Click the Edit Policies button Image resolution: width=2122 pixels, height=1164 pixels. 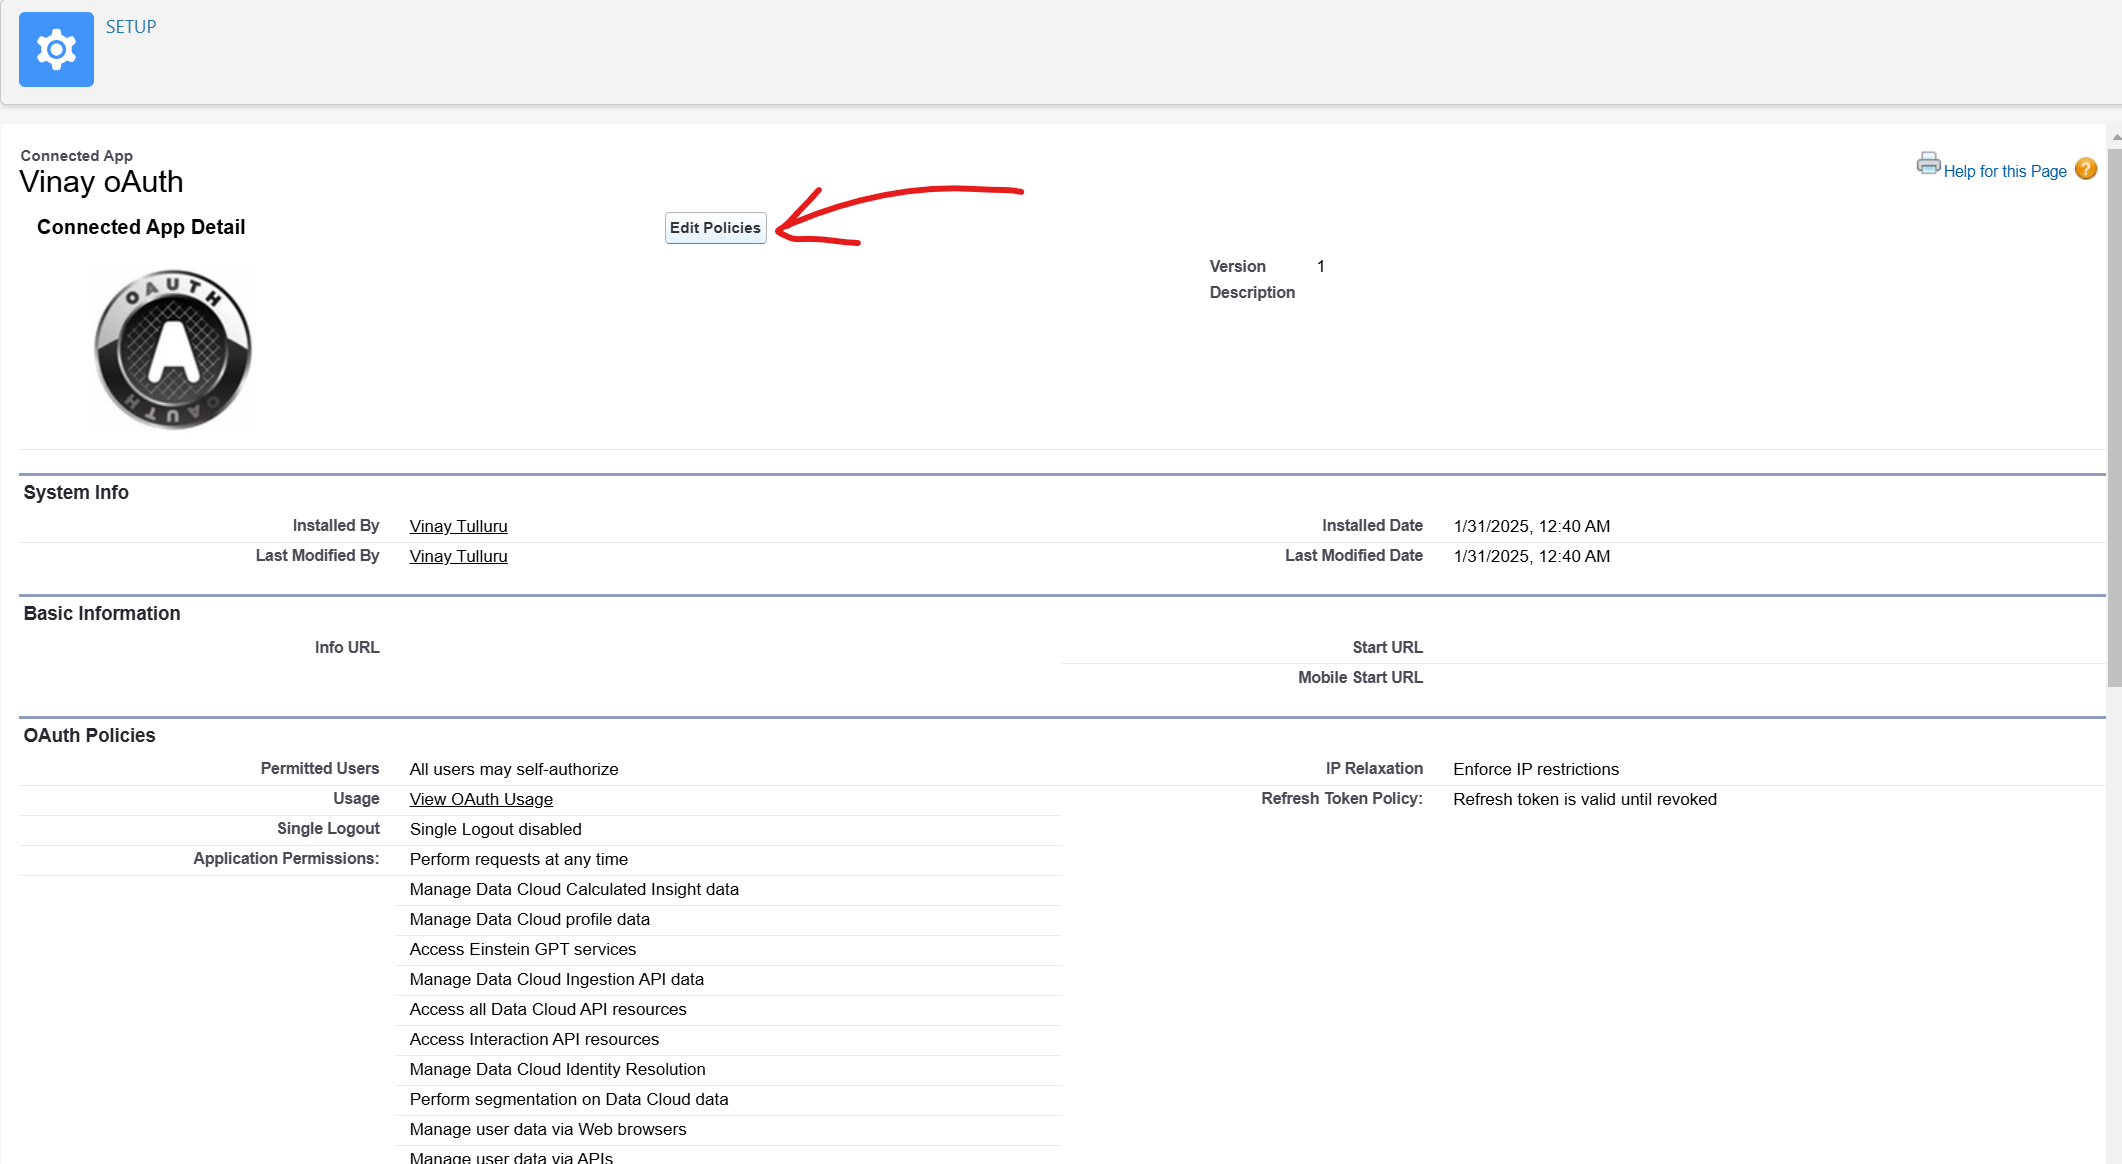coord(716,228)
